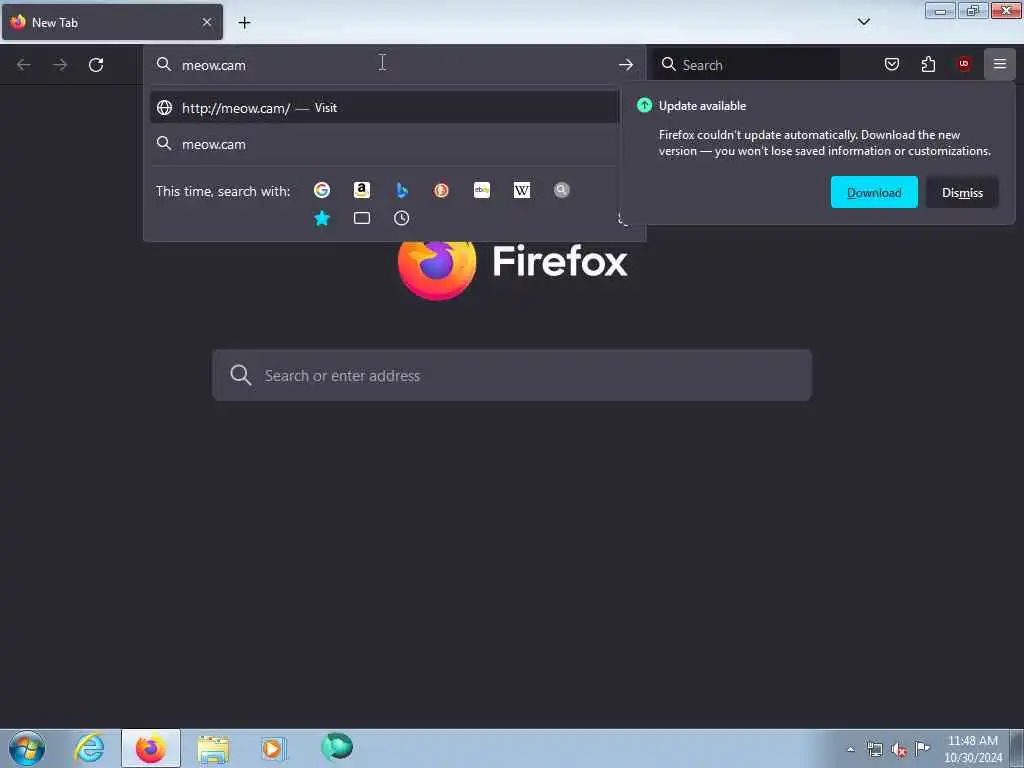Select the New Tab tab

[x=112, y=22]
